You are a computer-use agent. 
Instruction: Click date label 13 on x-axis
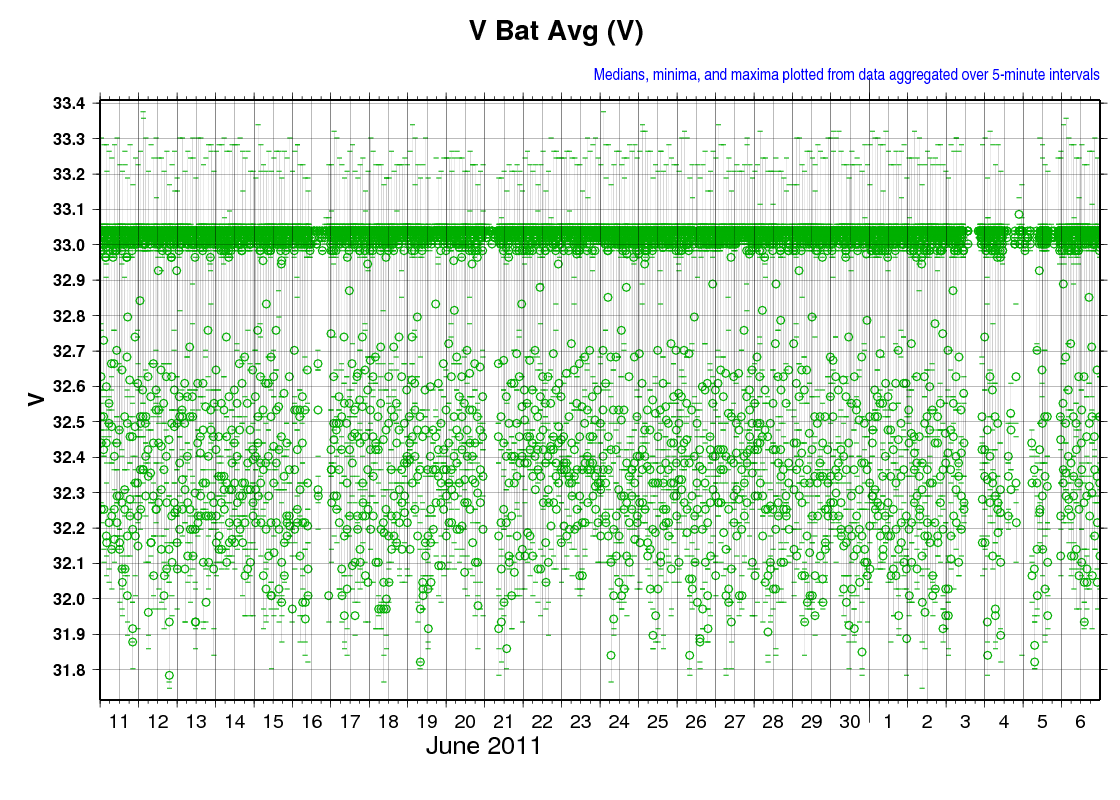(x=196, y=721)
